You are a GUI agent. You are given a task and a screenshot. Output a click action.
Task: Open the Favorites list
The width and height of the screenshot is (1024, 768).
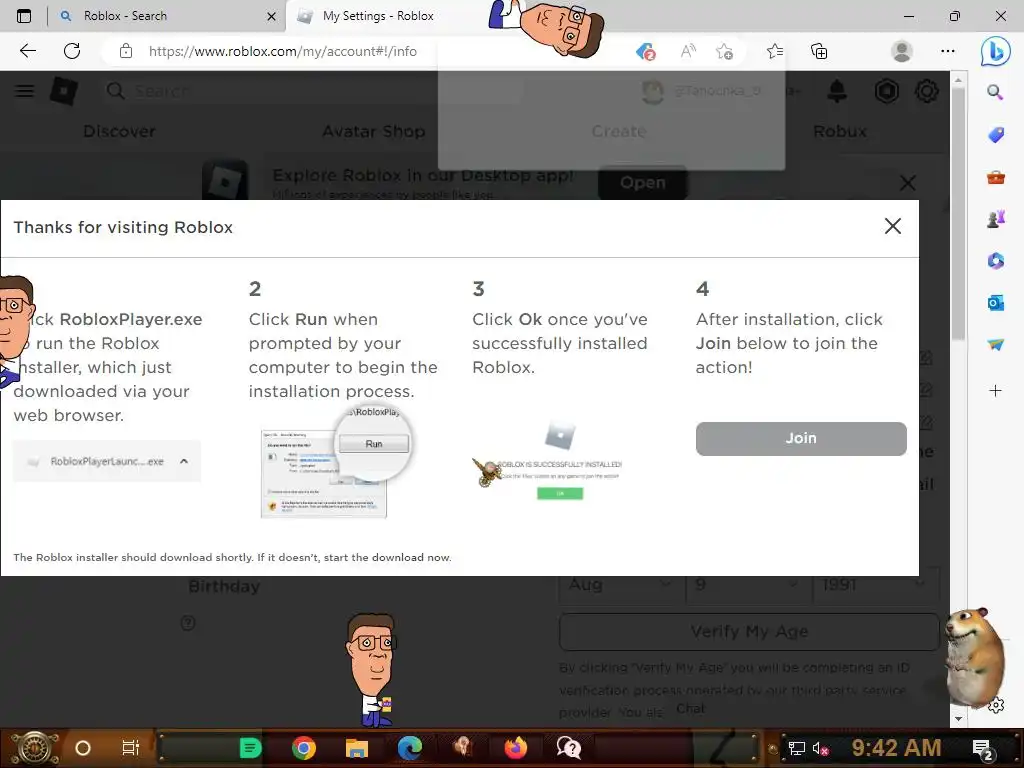pyautogui.click(x=775, y=51)
